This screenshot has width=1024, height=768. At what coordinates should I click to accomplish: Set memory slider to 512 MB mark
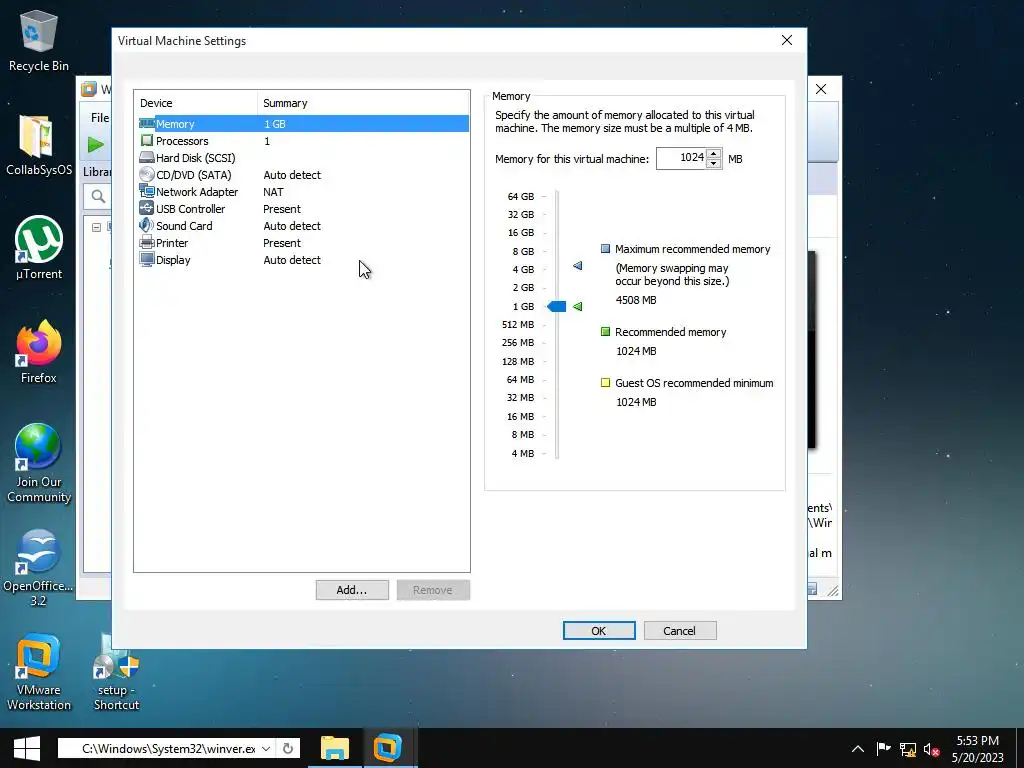click(556, 325)
